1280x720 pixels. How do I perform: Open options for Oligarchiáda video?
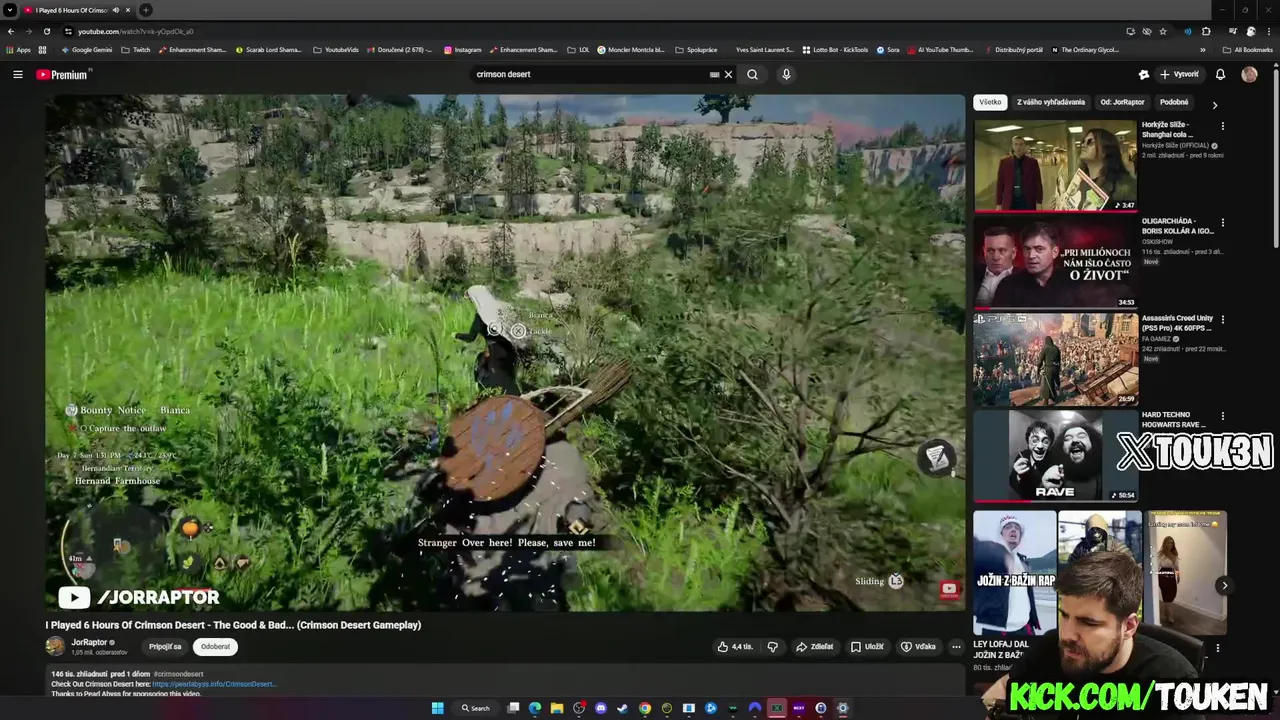tap(1222, 222)
